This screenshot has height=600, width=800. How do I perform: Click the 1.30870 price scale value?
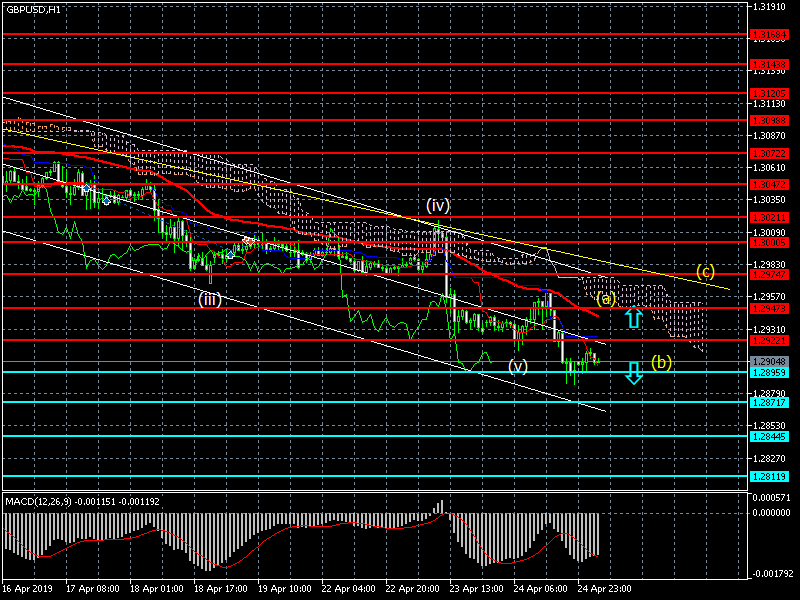tap(769, 136)
